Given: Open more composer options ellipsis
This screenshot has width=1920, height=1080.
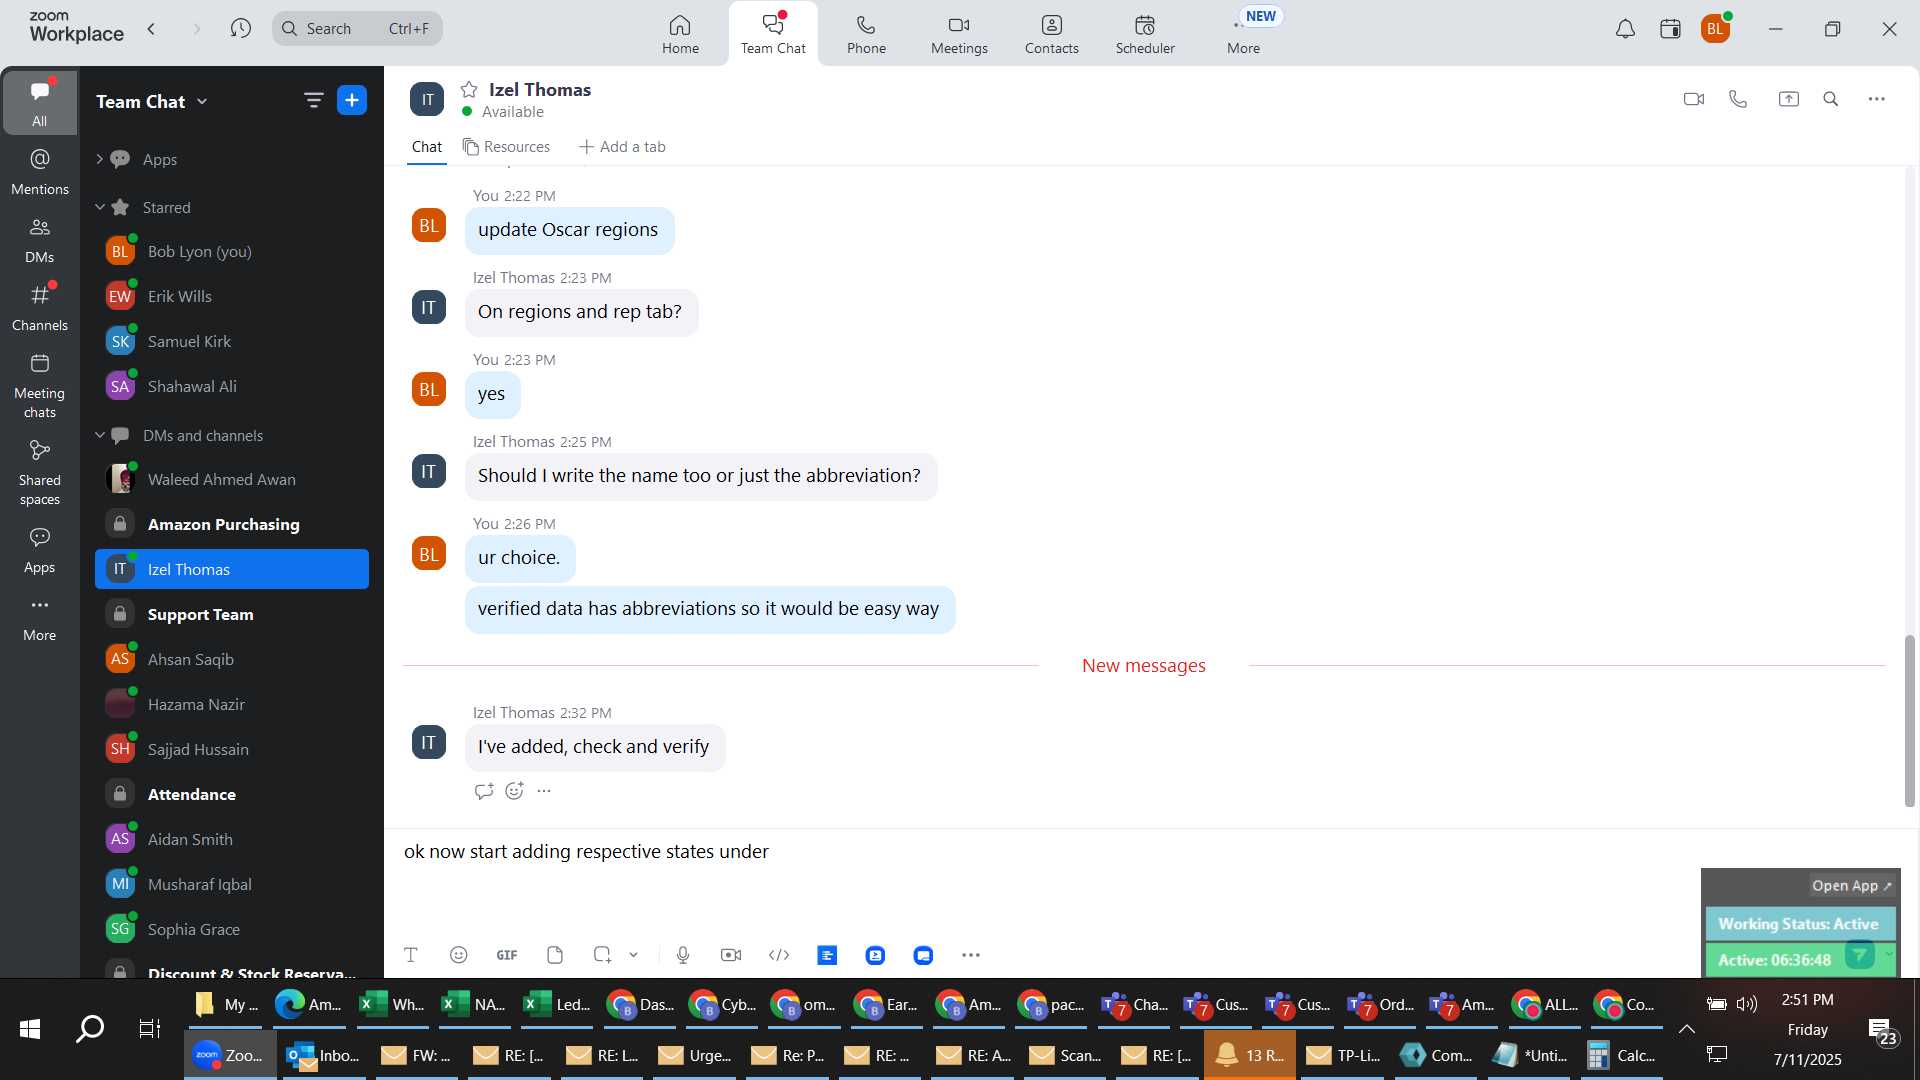Looking at the screenshot, I should (x=970, y=955).
